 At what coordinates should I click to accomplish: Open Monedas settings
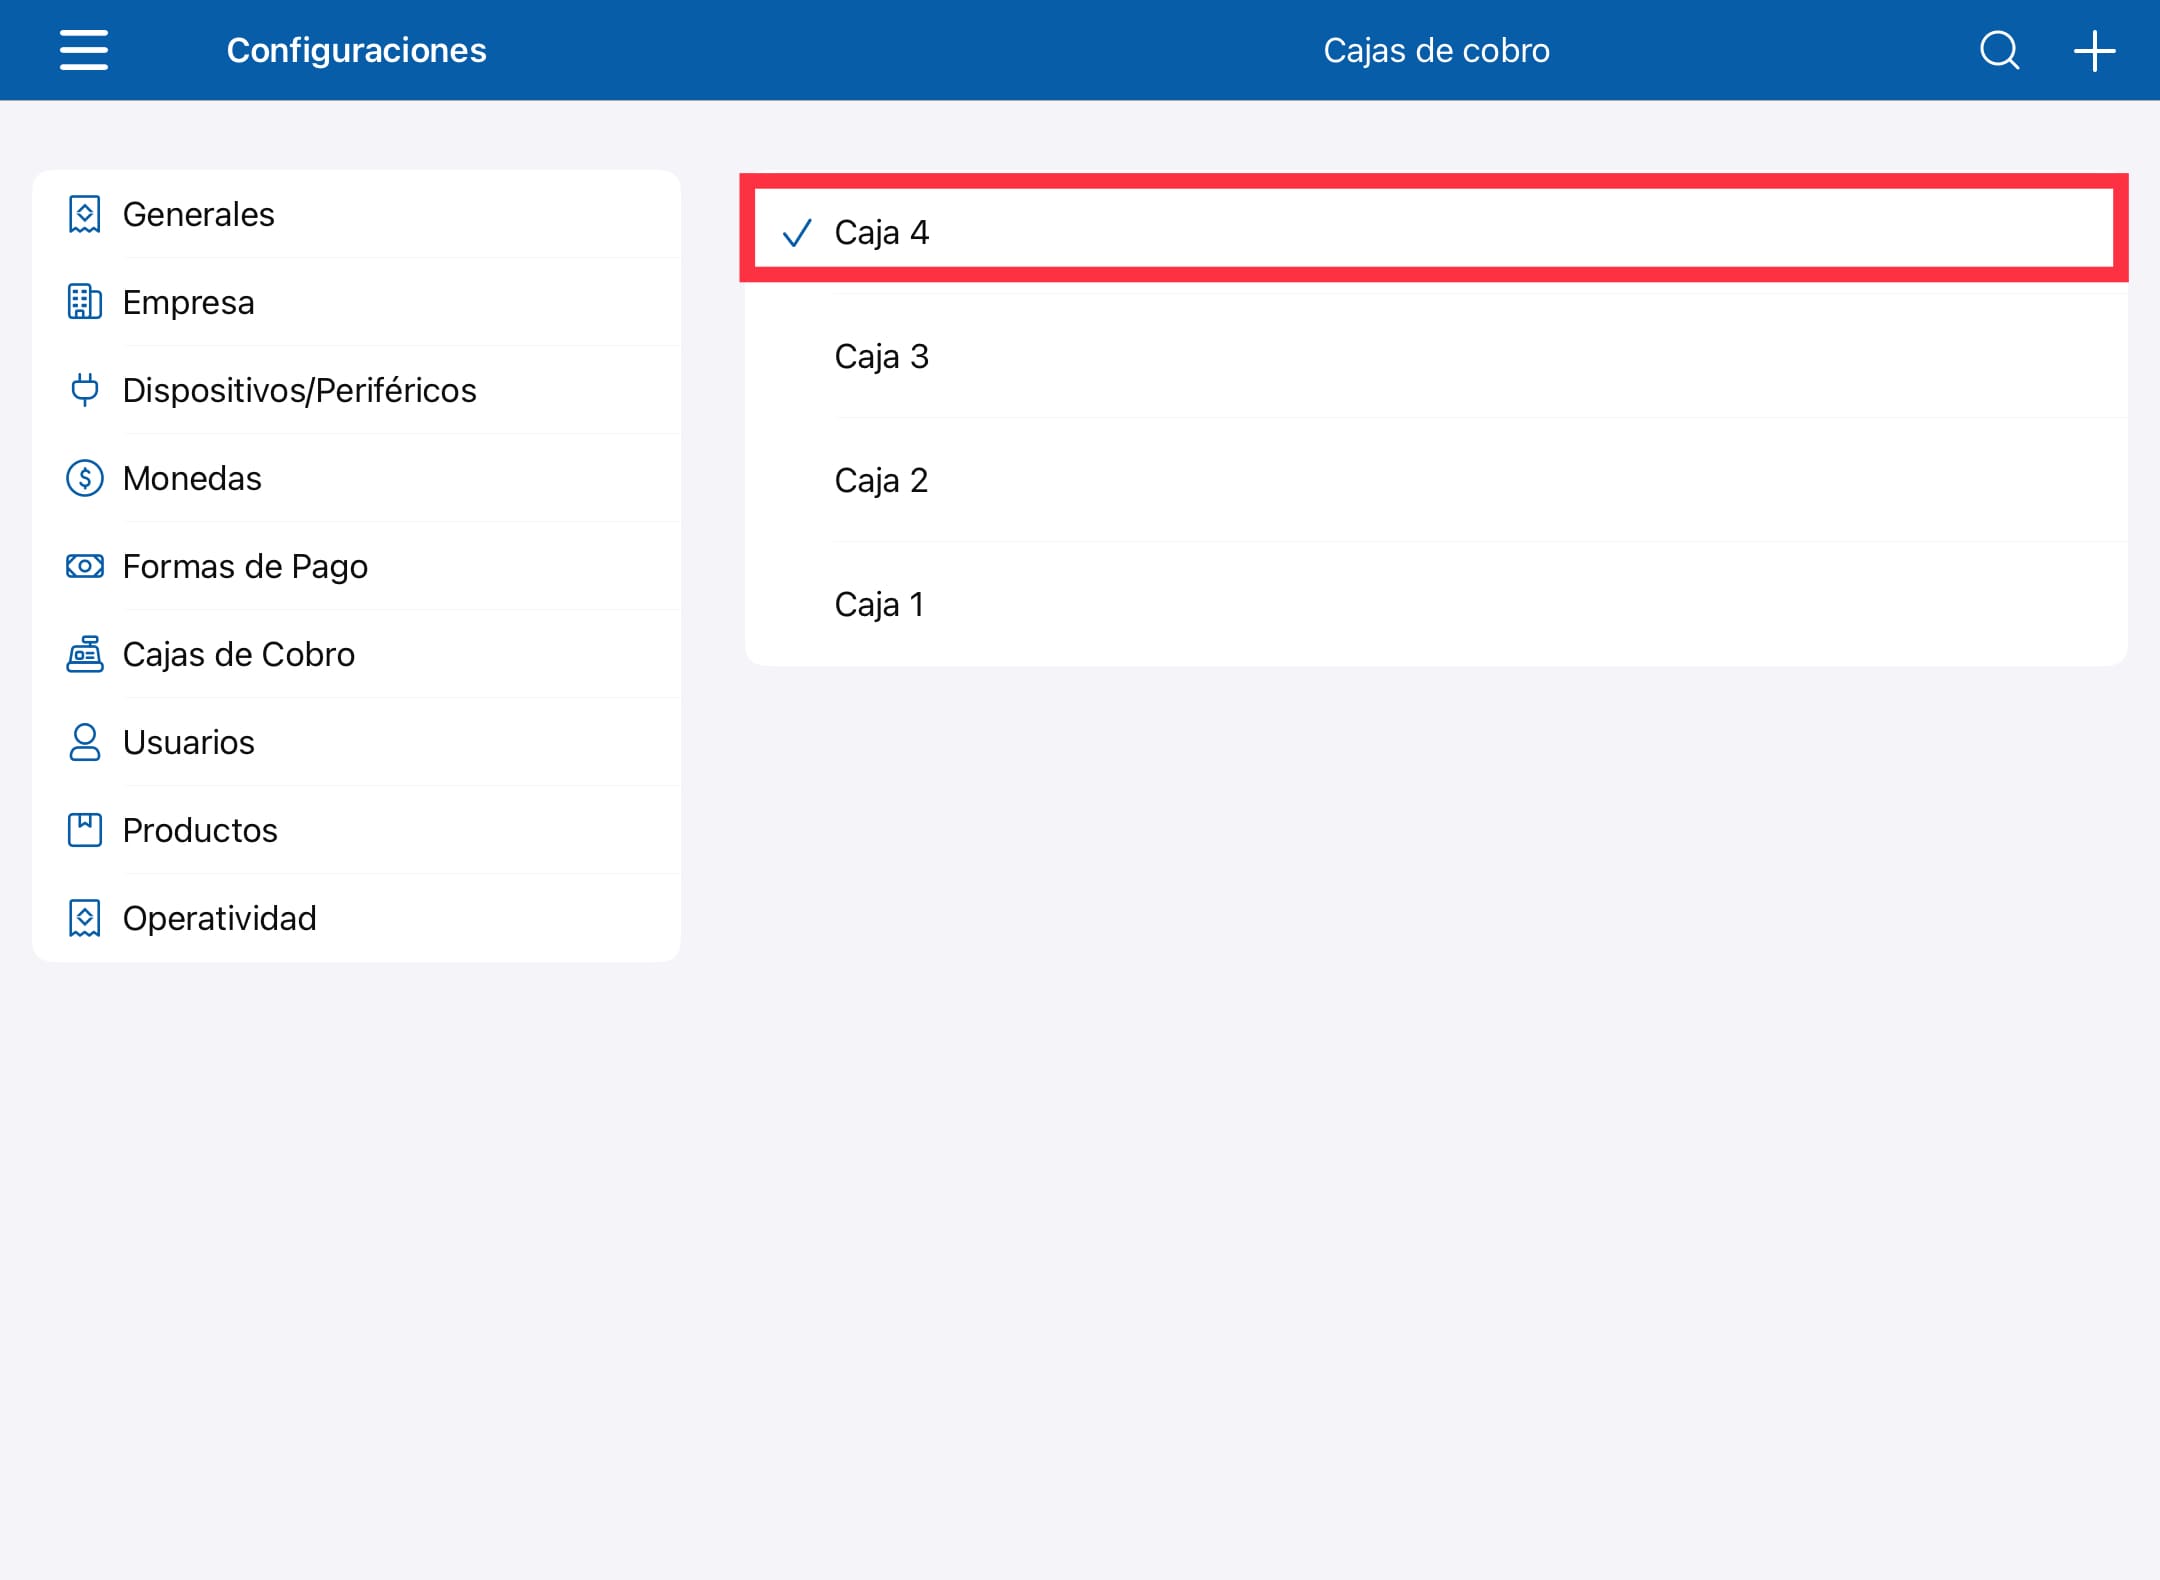coord(357,478)
